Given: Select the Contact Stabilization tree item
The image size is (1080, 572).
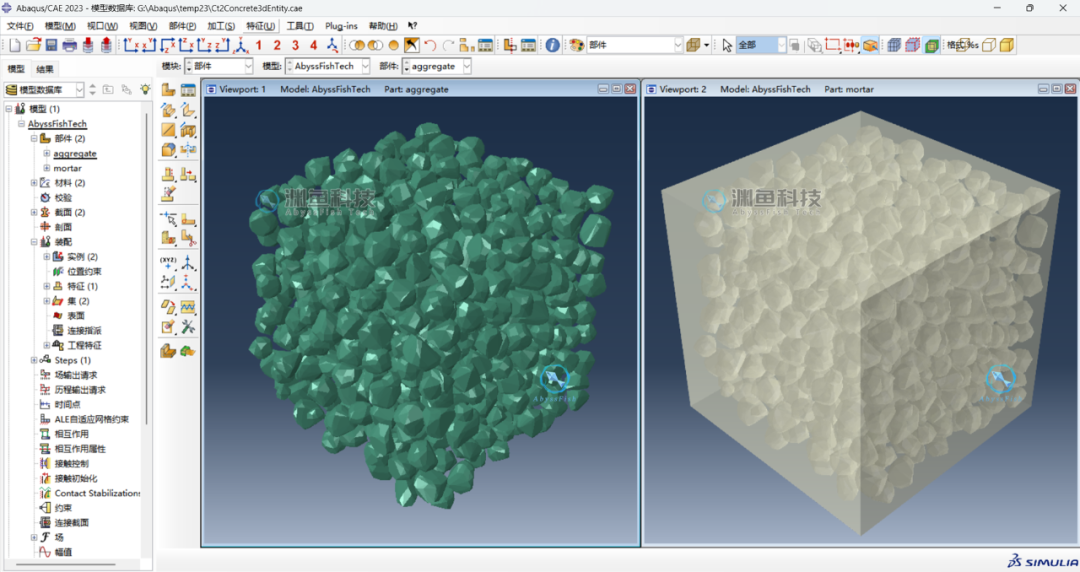Looking at the screenshot, I should 97,493.
